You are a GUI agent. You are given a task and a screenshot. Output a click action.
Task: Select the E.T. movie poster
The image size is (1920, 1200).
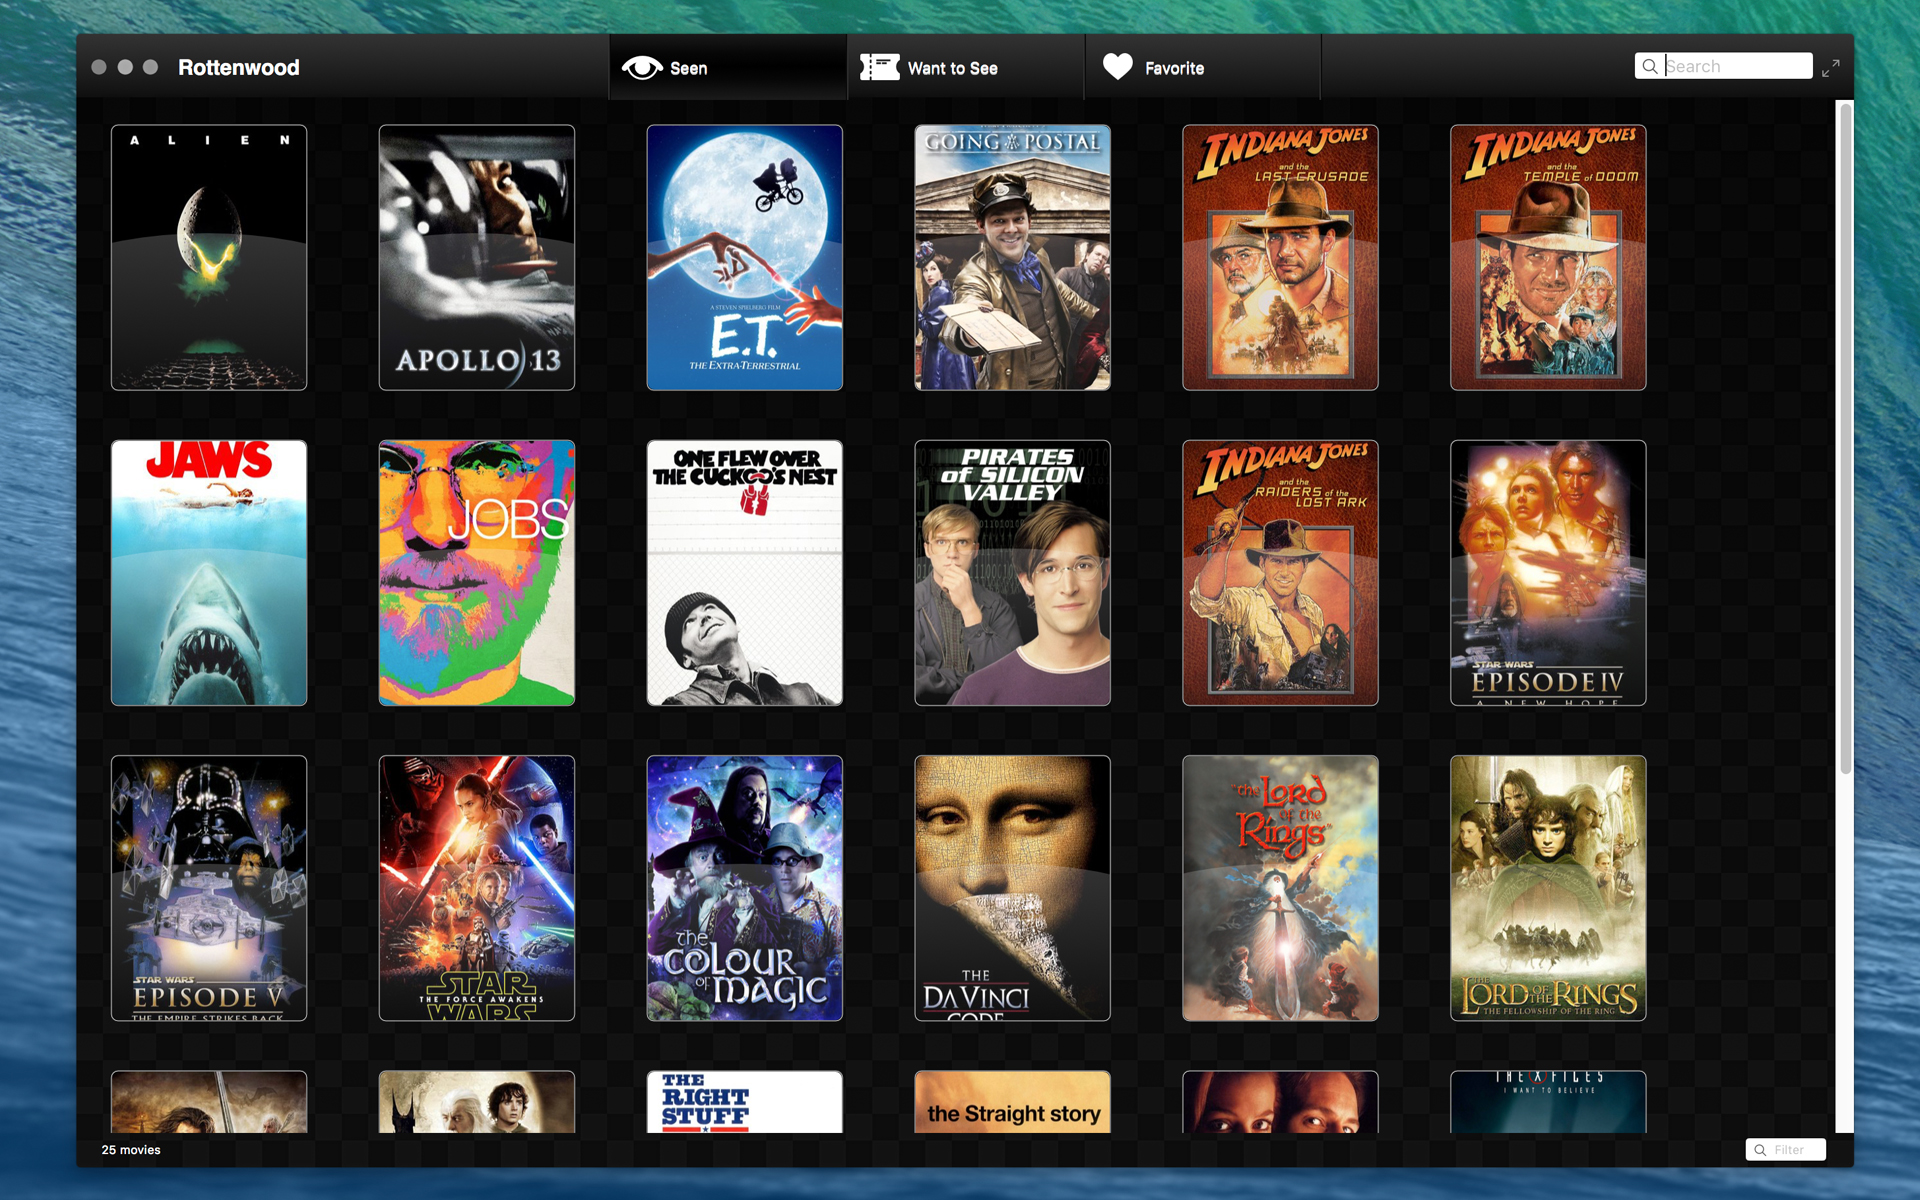pos(745,257)
